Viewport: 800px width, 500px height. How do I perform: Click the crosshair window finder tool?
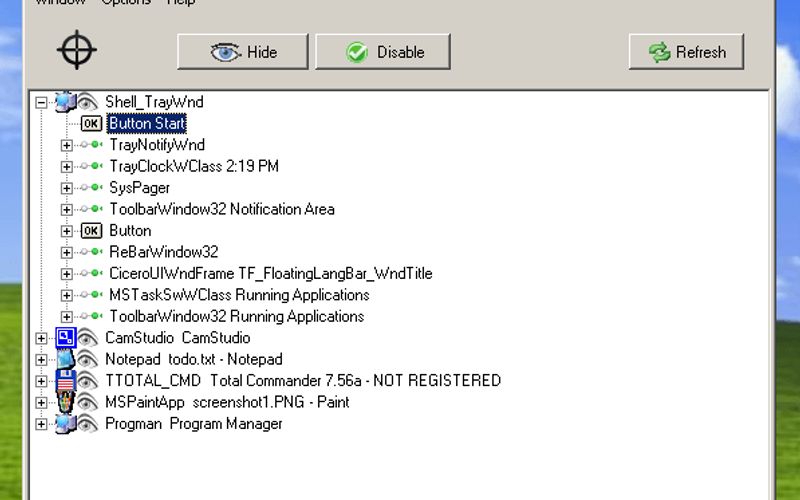(x=77, y=50)
